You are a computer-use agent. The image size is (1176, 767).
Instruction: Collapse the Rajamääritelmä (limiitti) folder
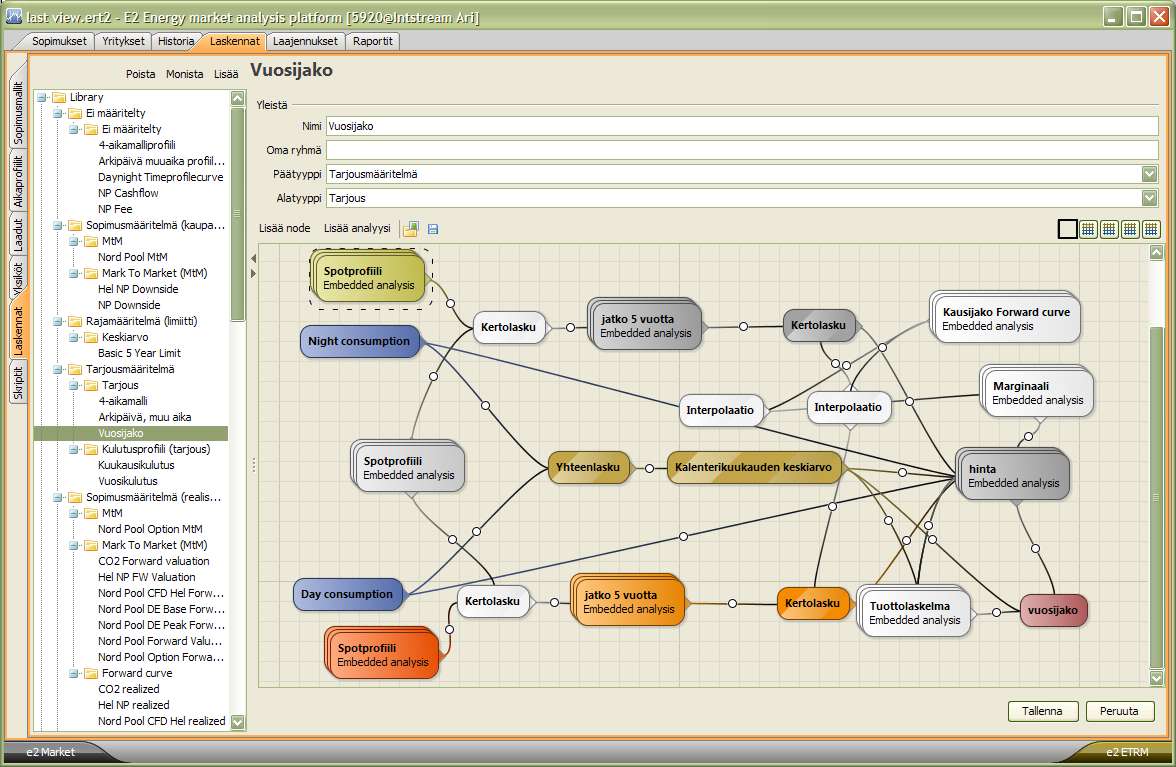click(x=58, y=322)
